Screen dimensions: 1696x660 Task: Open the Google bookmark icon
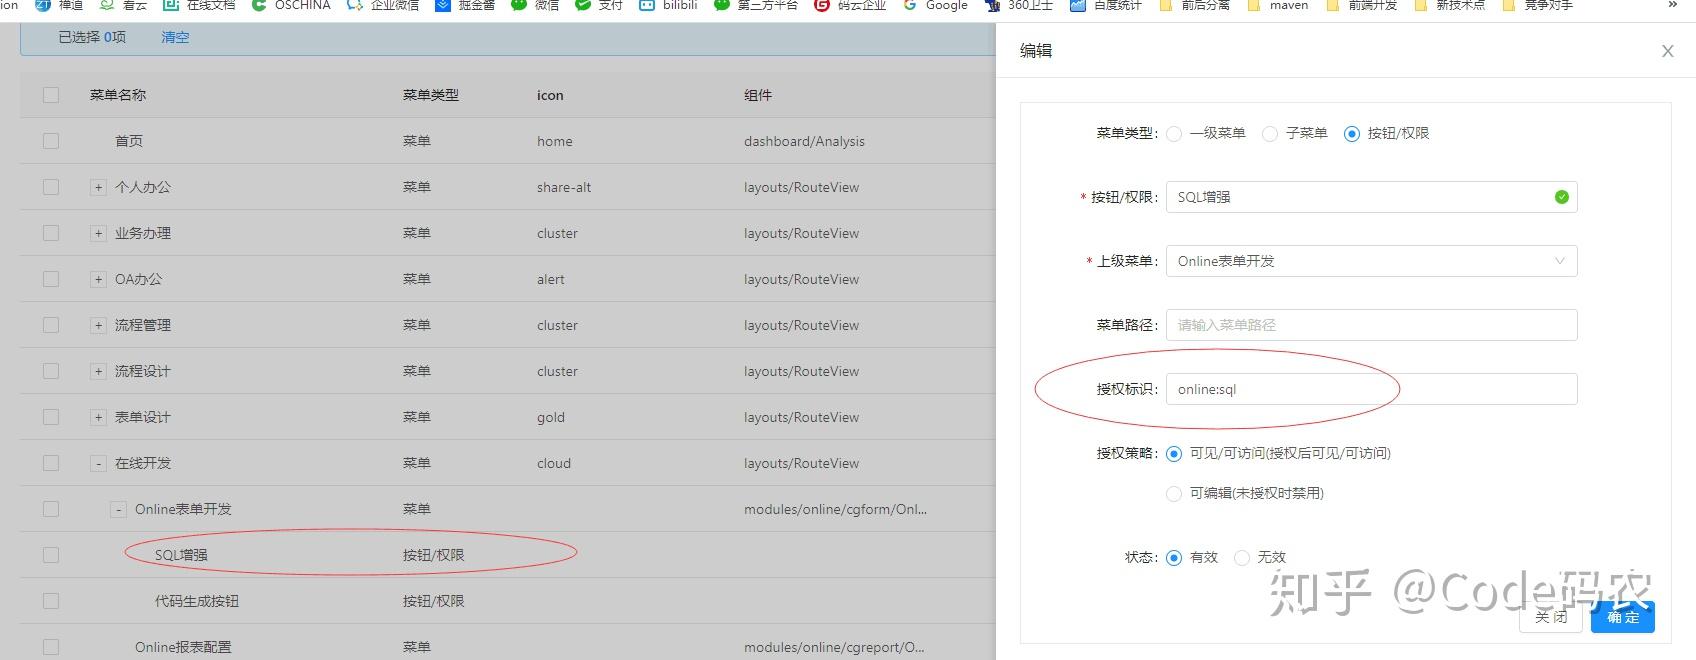[x=910, y=5]
